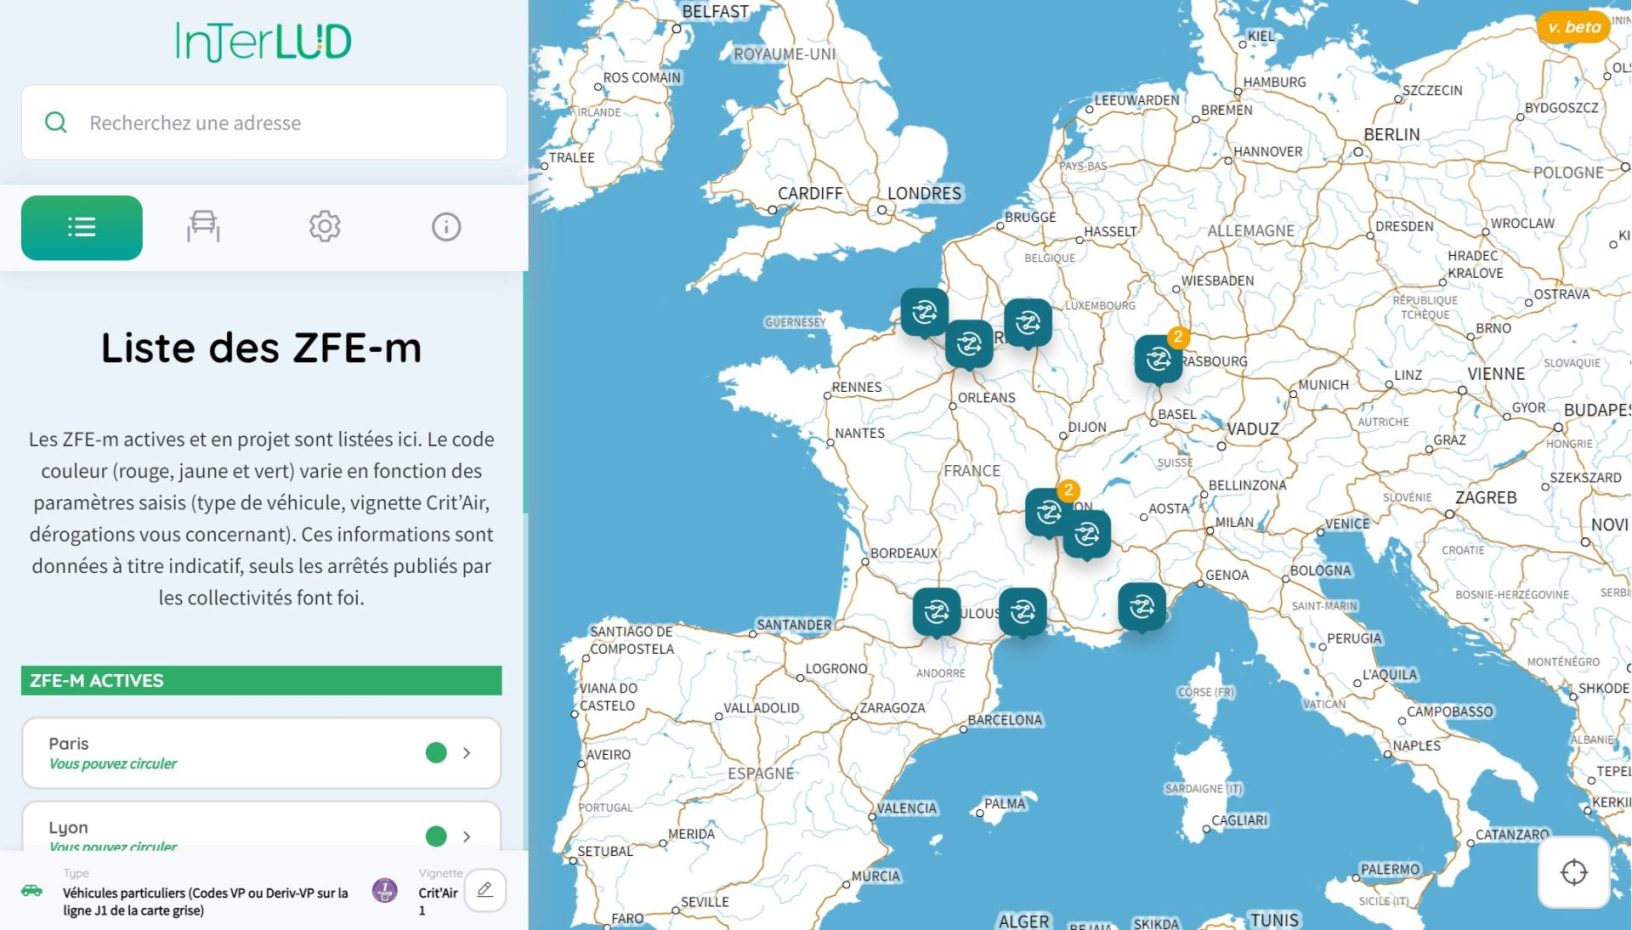Select the ZFE marker near Toulouse
1632x930 pixels.
(936, 611)
